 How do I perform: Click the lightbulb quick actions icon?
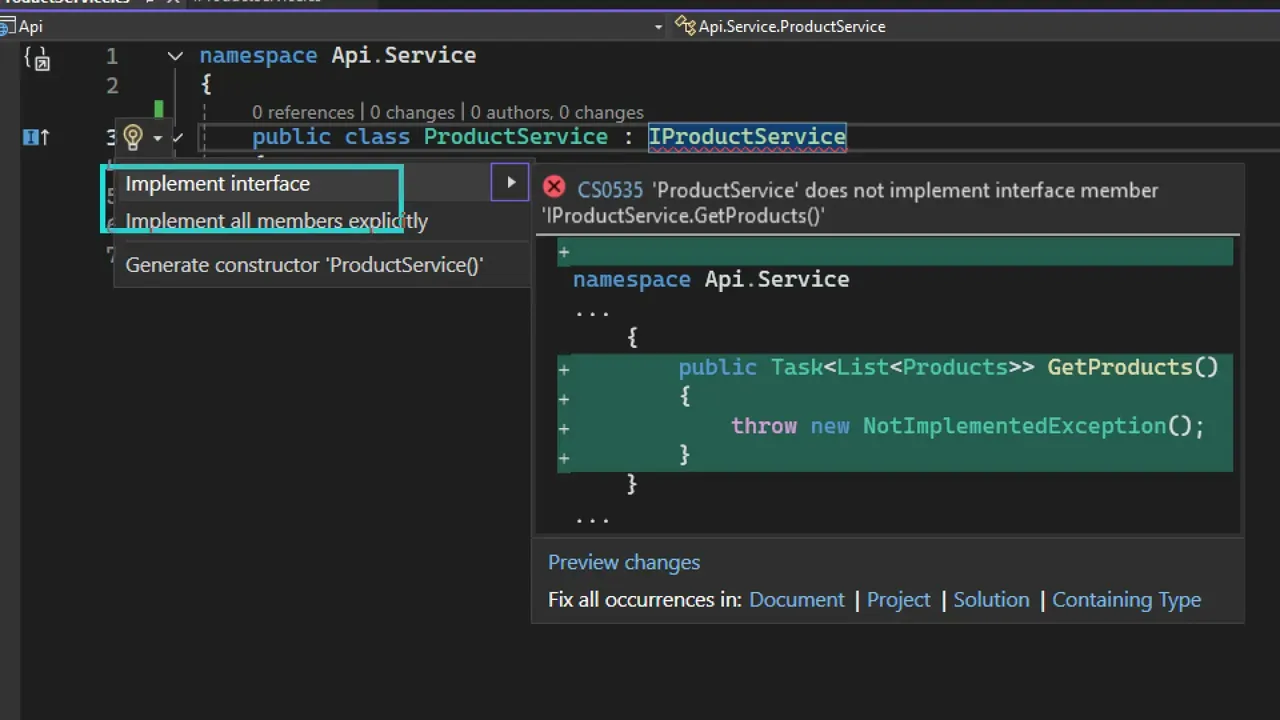[x=133, y=137]
